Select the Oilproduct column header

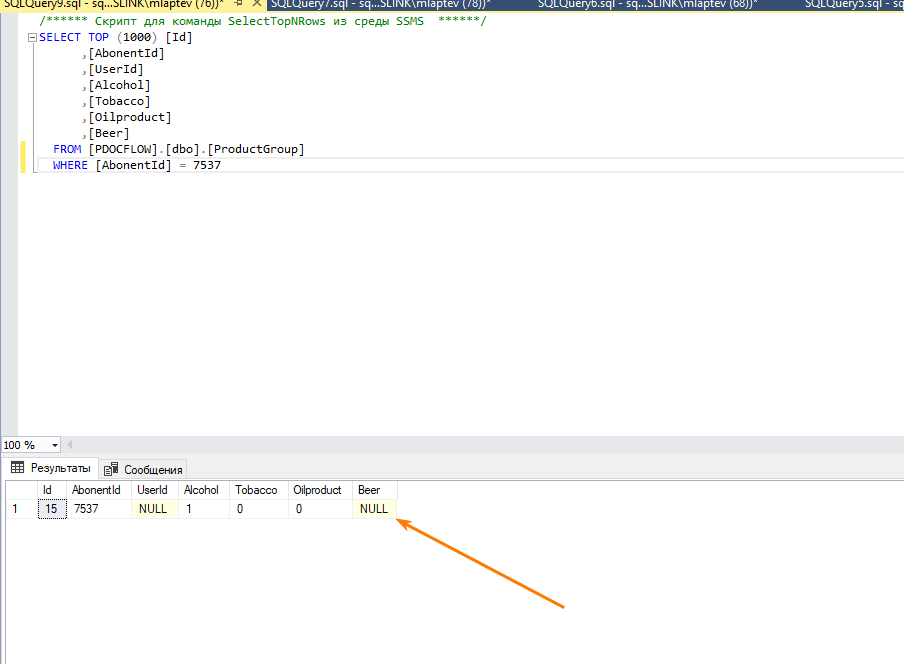click(320, 490)
